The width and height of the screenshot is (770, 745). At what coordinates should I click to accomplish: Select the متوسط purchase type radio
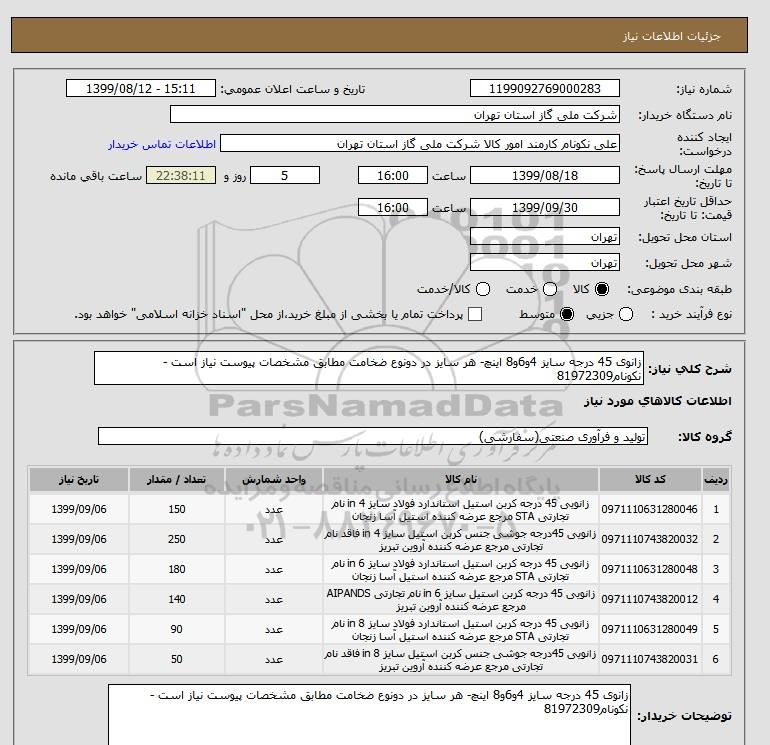pyautogui.click(x=567, y=314)
